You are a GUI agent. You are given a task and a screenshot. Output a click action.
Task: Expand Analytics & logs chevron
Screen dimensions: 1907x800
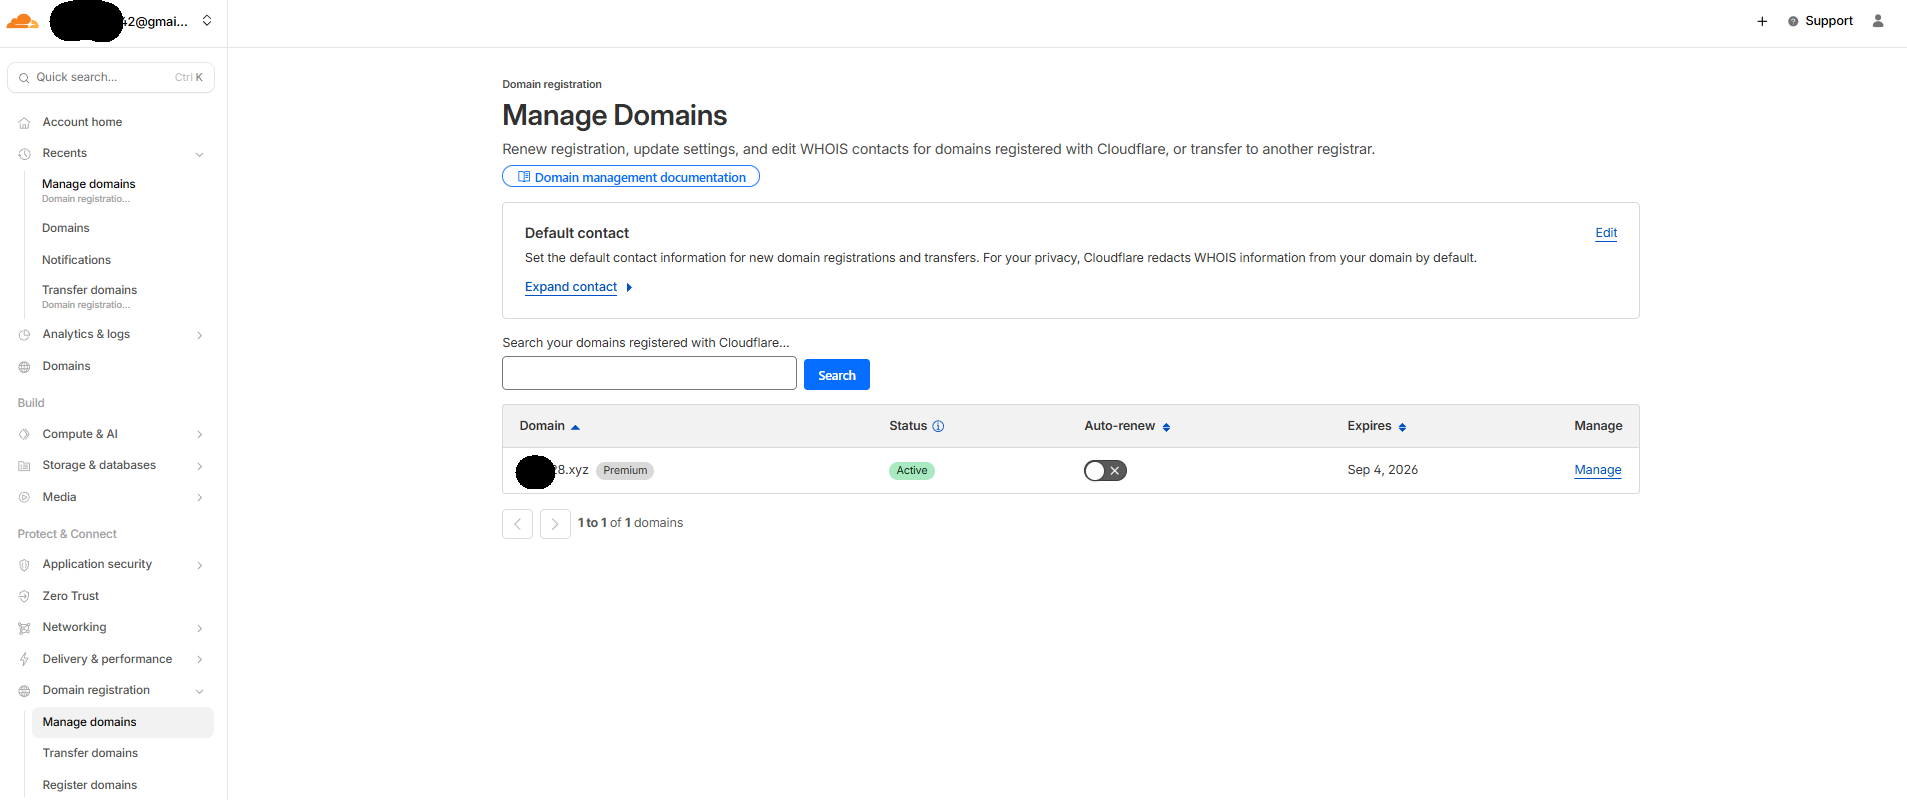(199, 335)
